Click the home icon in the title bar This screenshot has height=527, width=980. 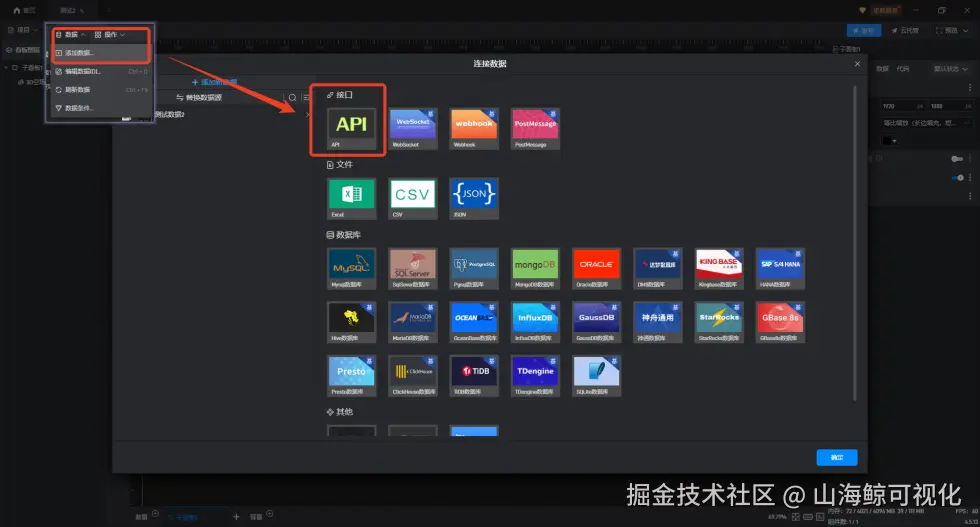[x=17, y=10]
